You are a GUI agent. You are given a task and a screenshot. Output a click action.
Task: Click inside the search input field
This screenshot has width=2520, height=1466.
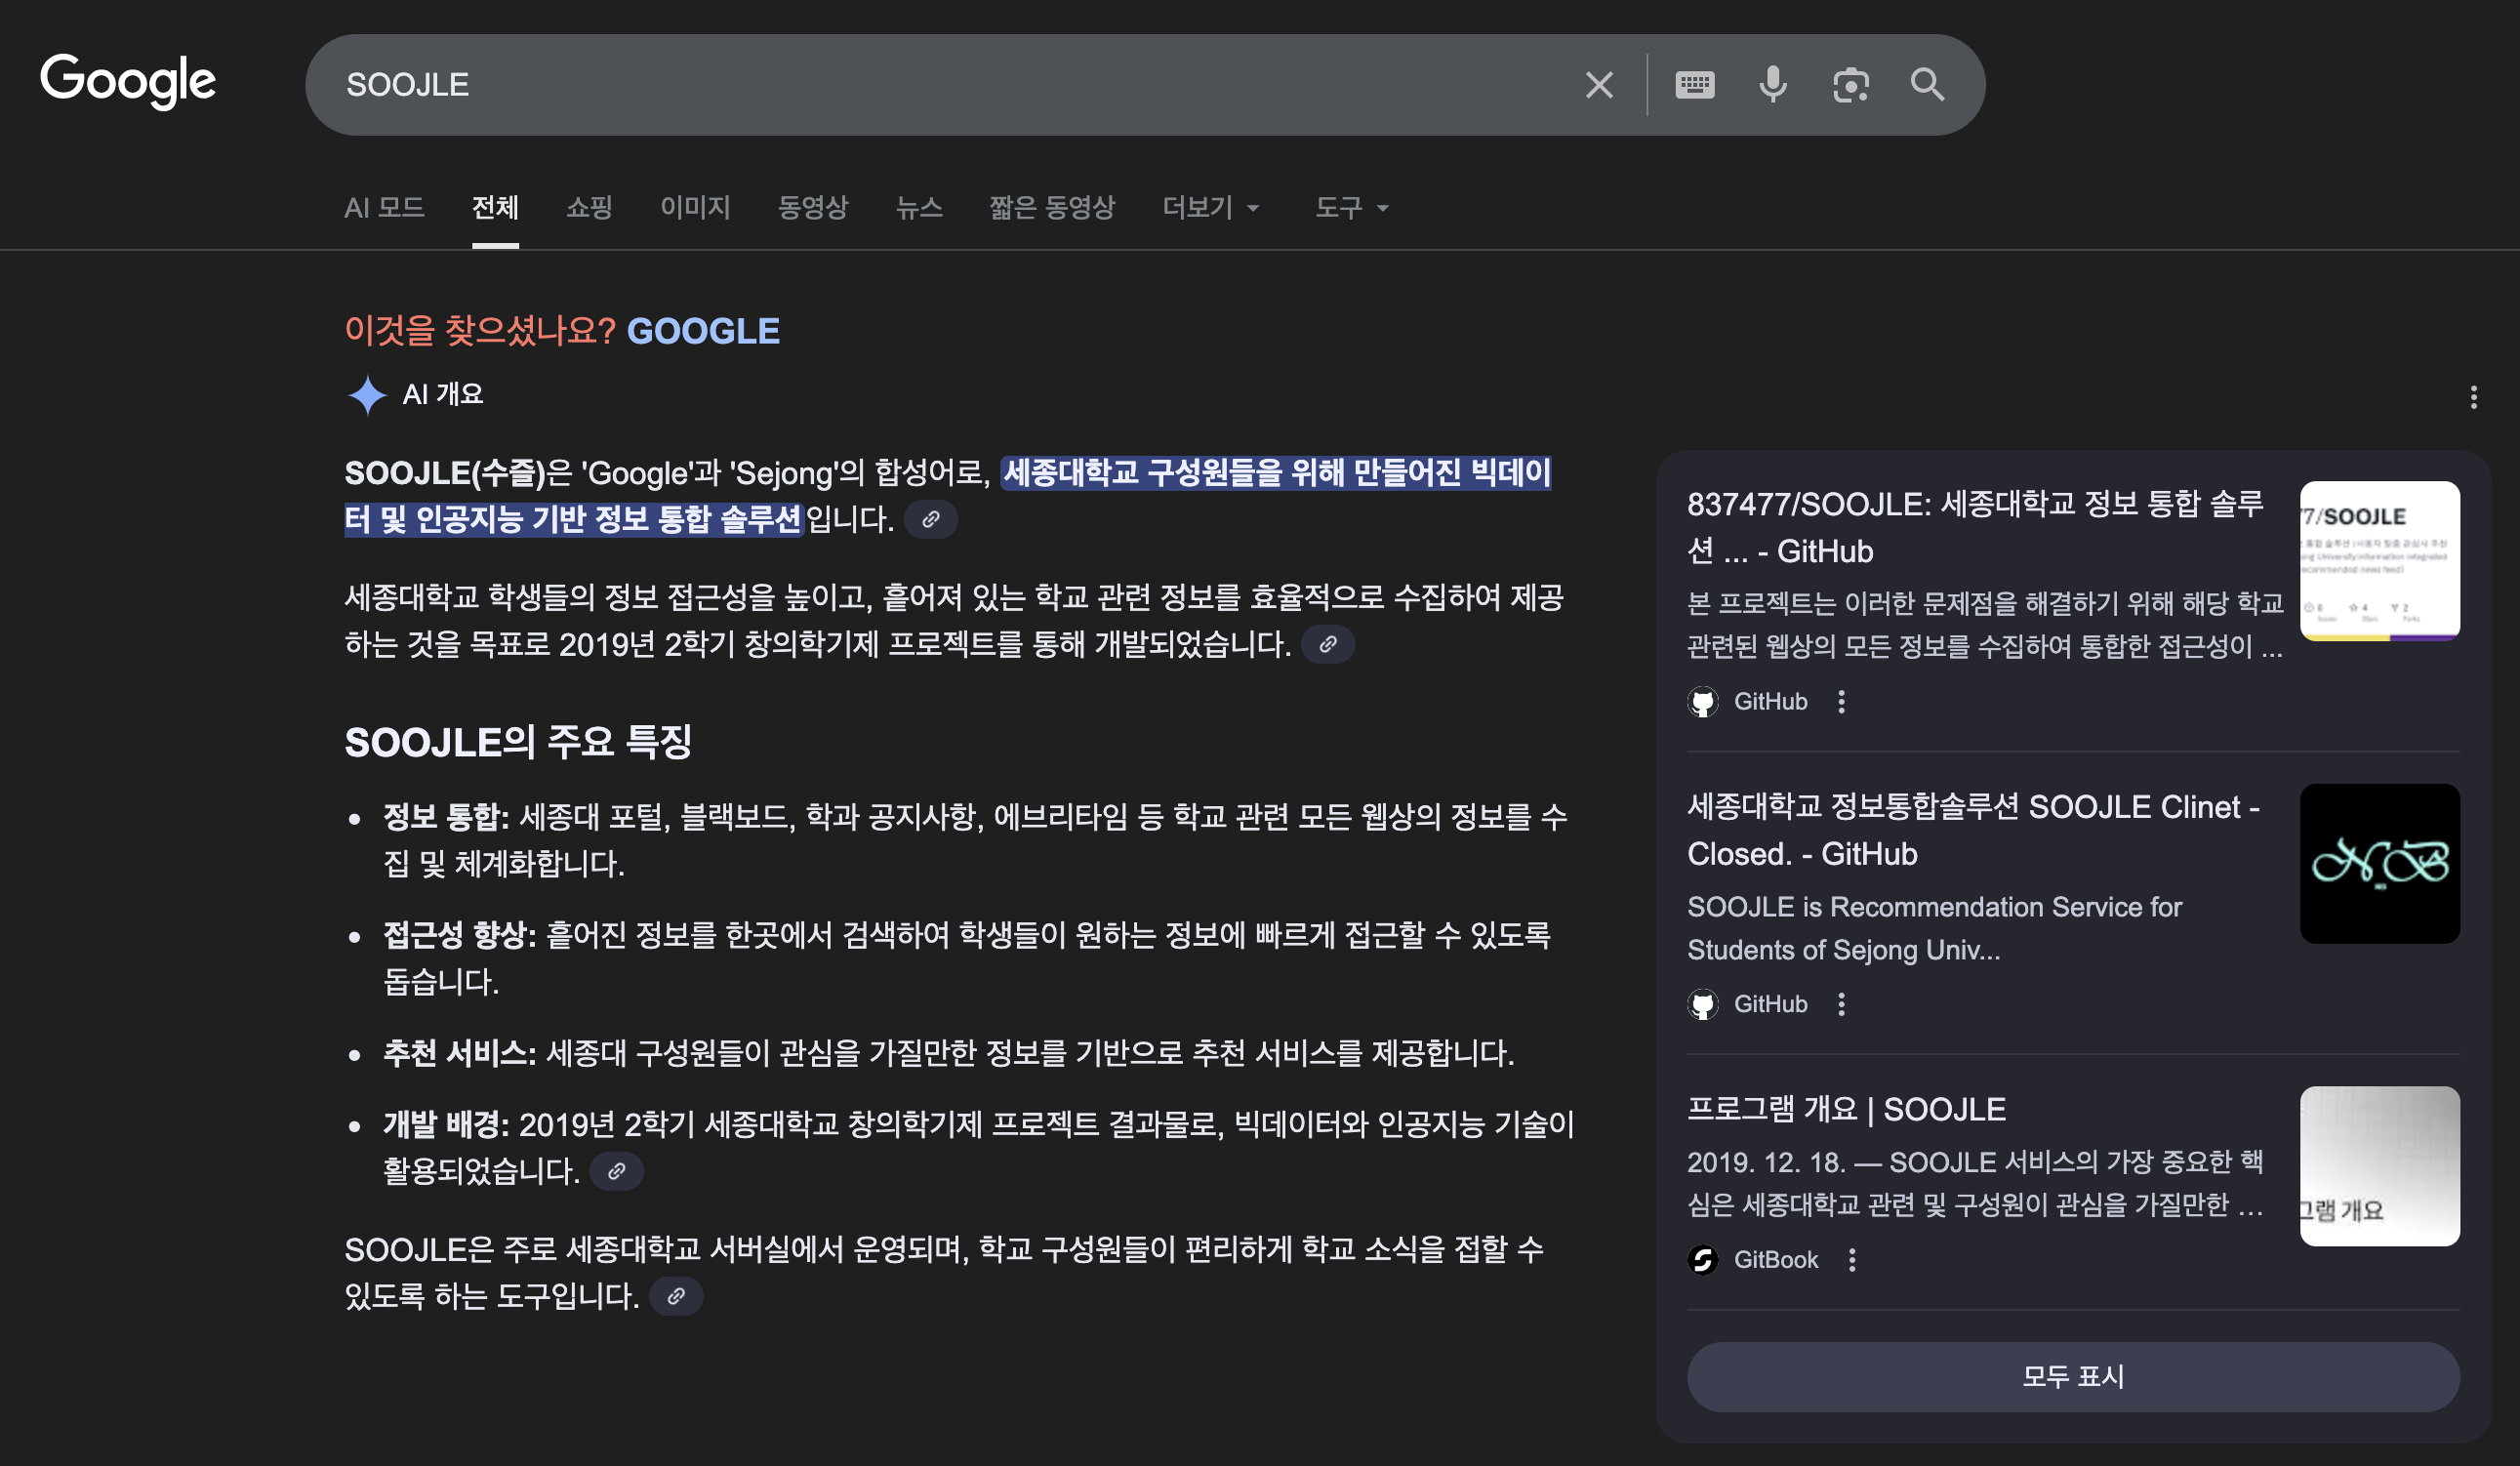click(900, 84)
